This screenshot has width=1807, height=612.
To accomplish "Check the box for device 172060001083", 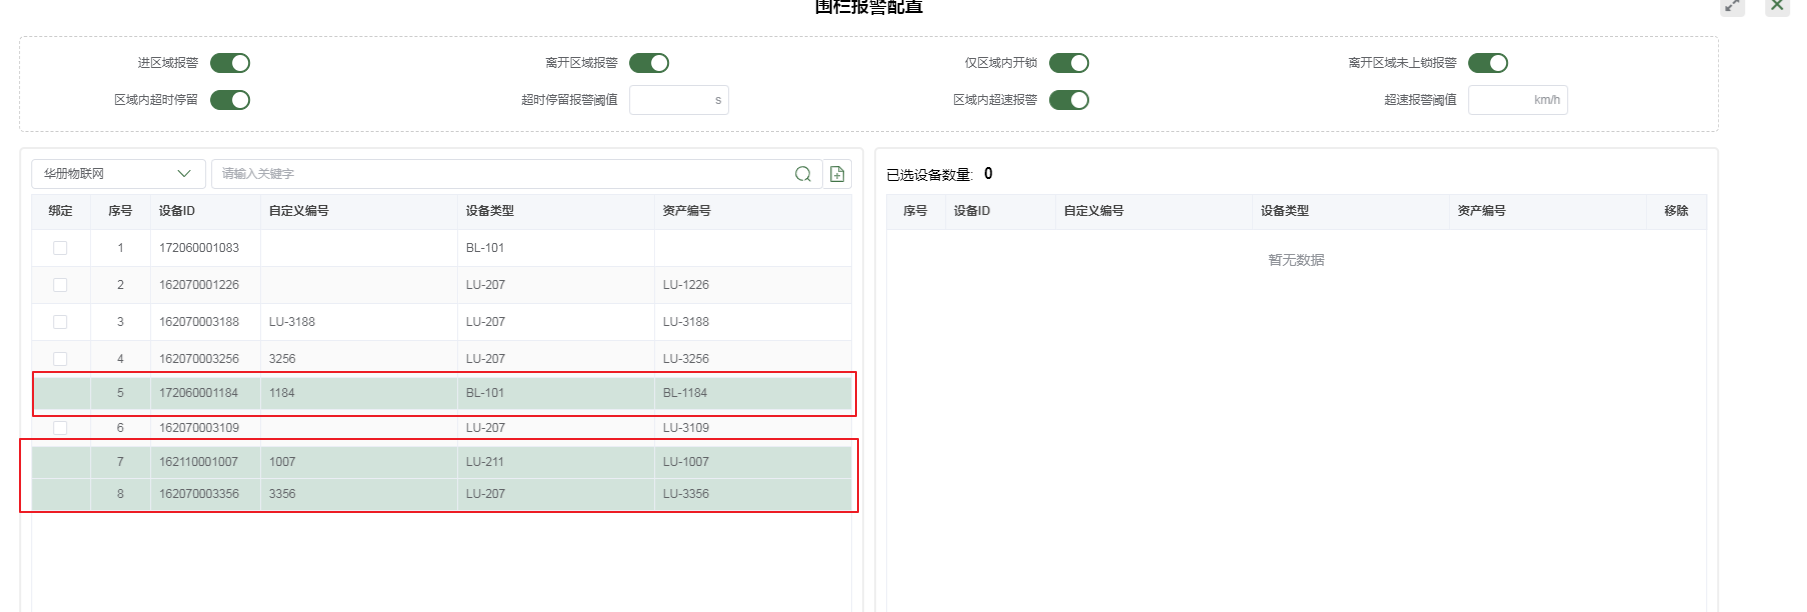I will click(x=60, y=248).
